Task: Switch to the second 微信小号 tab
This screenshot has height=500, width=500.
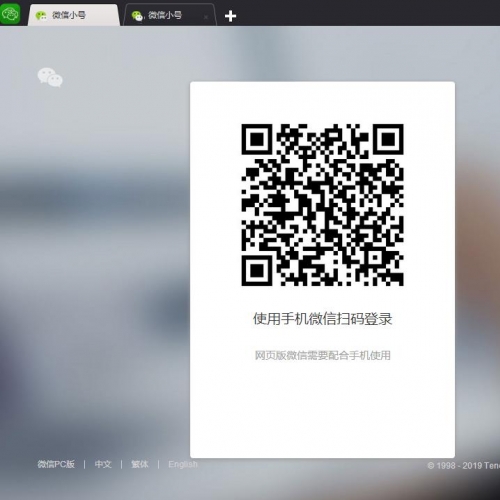Action: coord(169,15)
